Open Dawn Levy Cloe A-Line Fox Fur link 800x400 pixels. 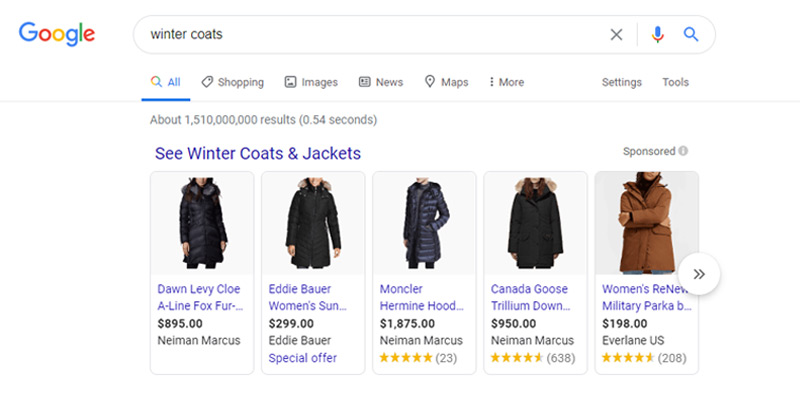click(200, 297)
